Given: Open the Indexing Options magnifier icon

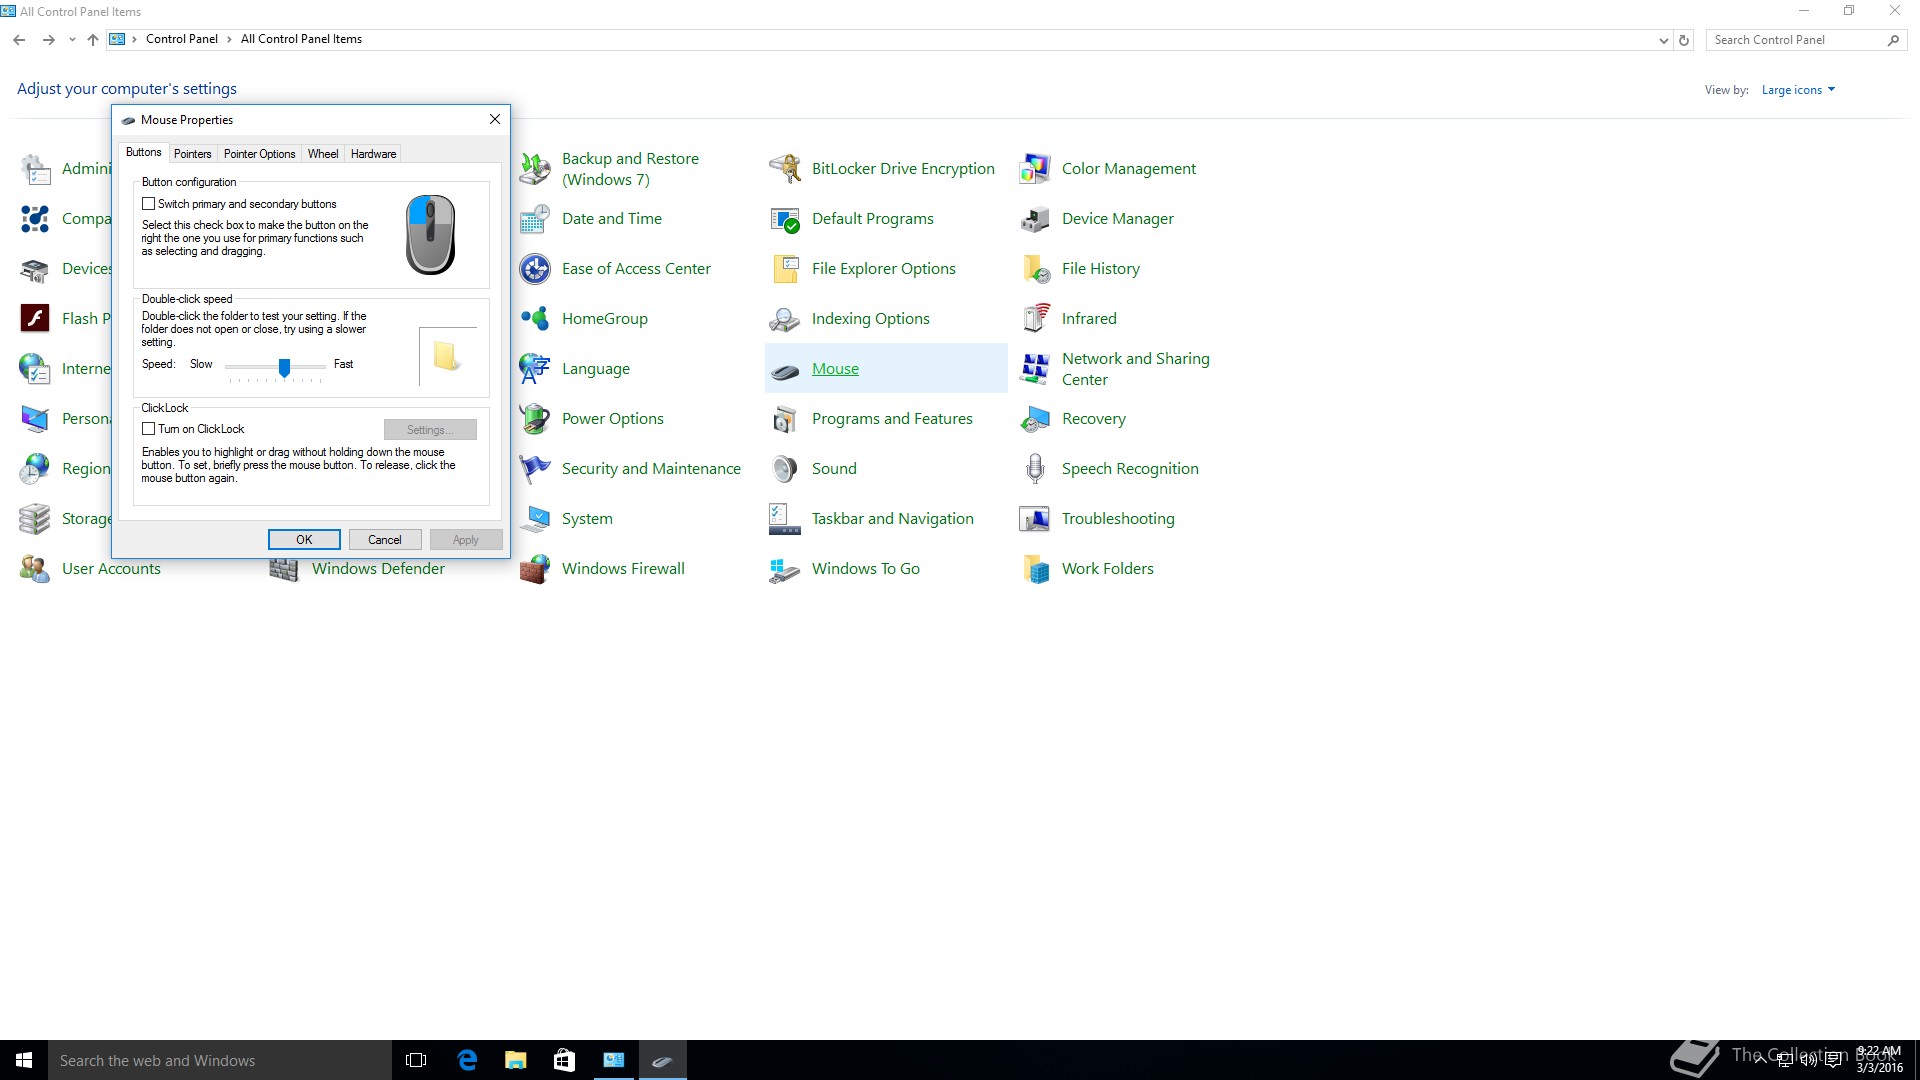Looking at the screenshot, I should pyautogui.click(x=785, y=319).
